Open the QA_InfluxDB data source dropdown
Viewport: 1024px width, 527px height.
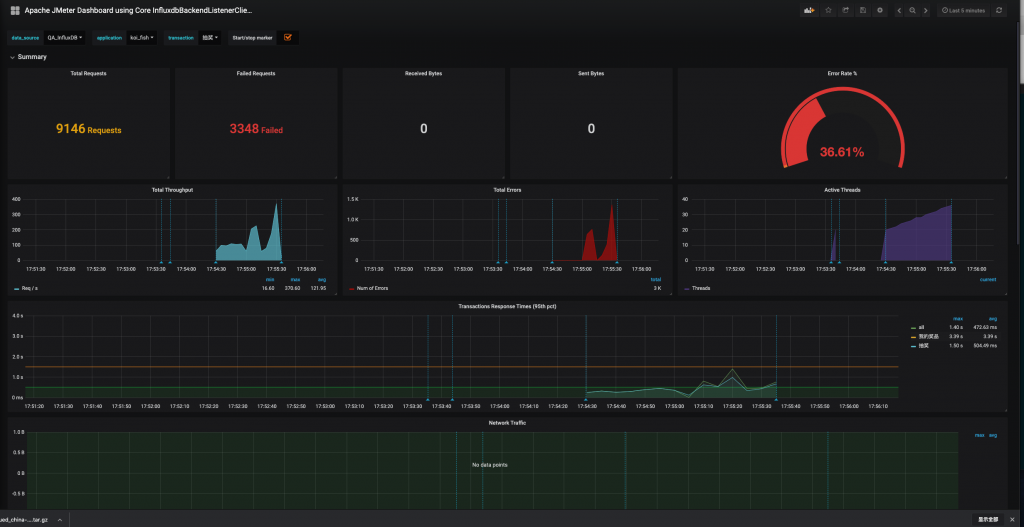[65, 37]
